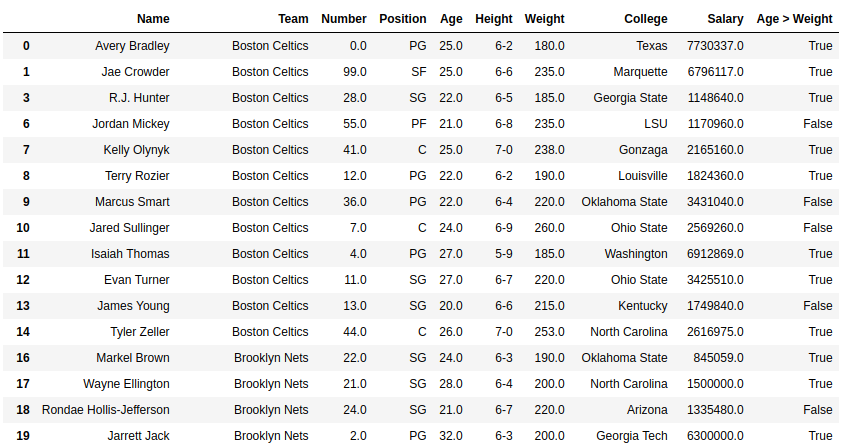
Task: Select the Marquette college cell
Action: pyautogui.click(x=637, y=72)
